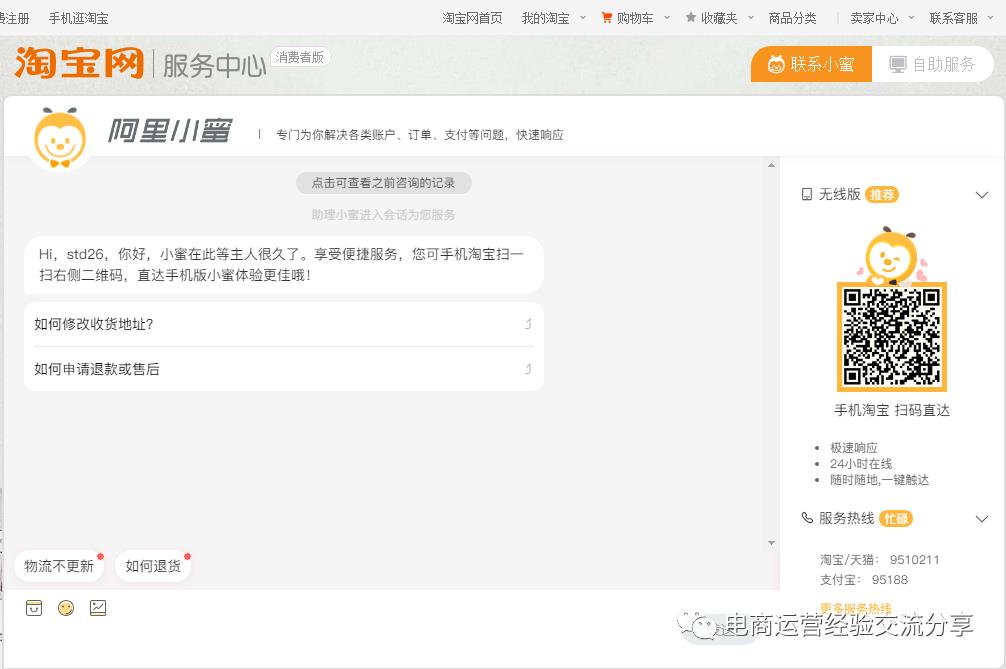
Task: Click the hotline number 9510211
Action: [914, 559]
